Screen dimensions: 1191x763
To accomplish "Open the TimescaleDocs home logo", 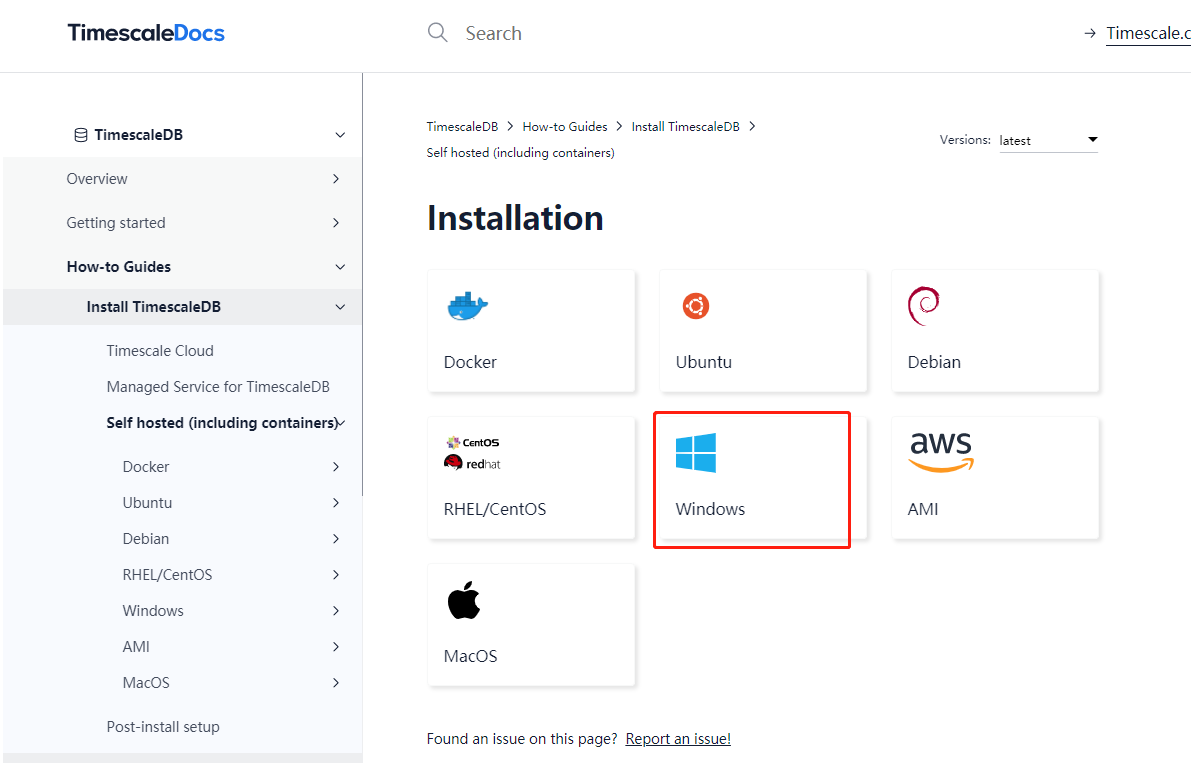I will click(x=146, y=33).
